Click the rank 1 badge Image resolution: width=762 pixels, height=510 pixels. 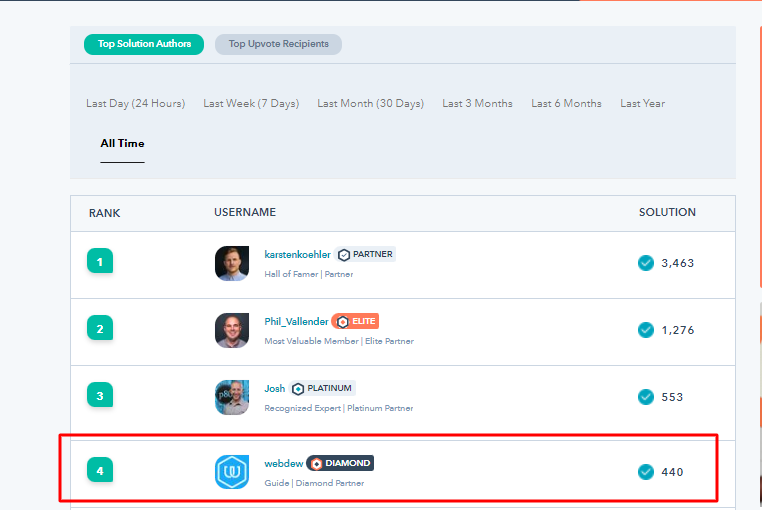pos(100,261)
